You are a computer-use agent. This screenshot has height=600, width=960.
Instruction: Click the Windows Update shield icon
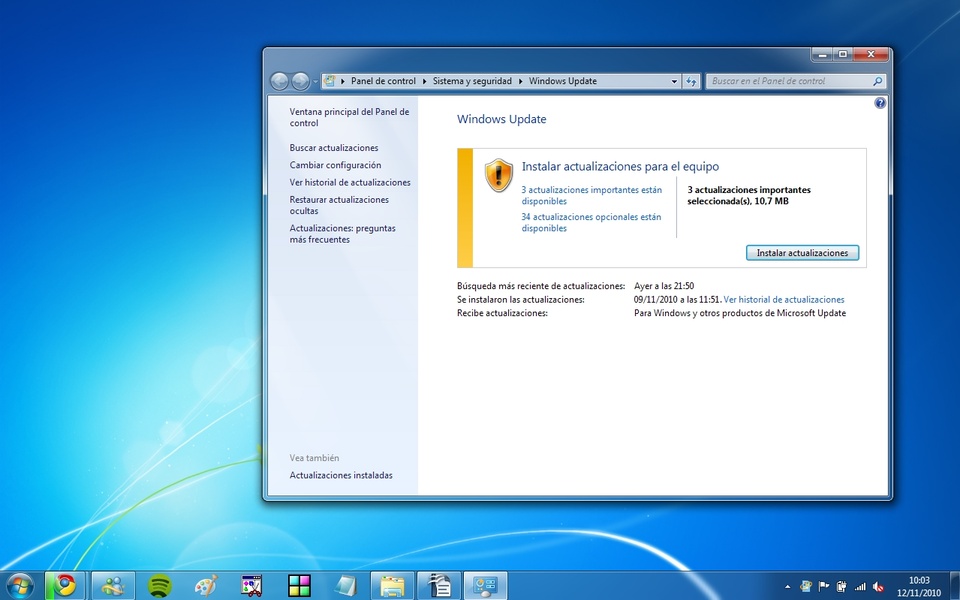[498, 175]
